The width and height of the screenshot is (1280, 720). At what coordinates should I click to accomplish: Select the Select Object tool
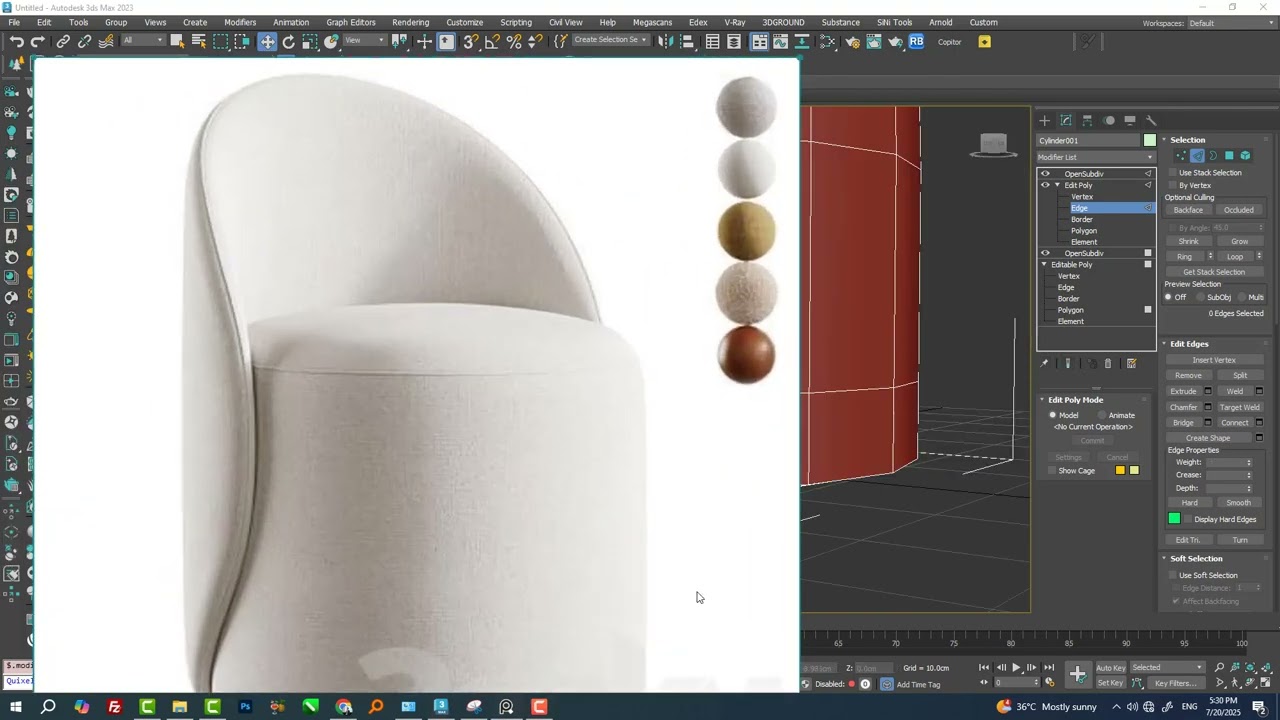[177, 41]
